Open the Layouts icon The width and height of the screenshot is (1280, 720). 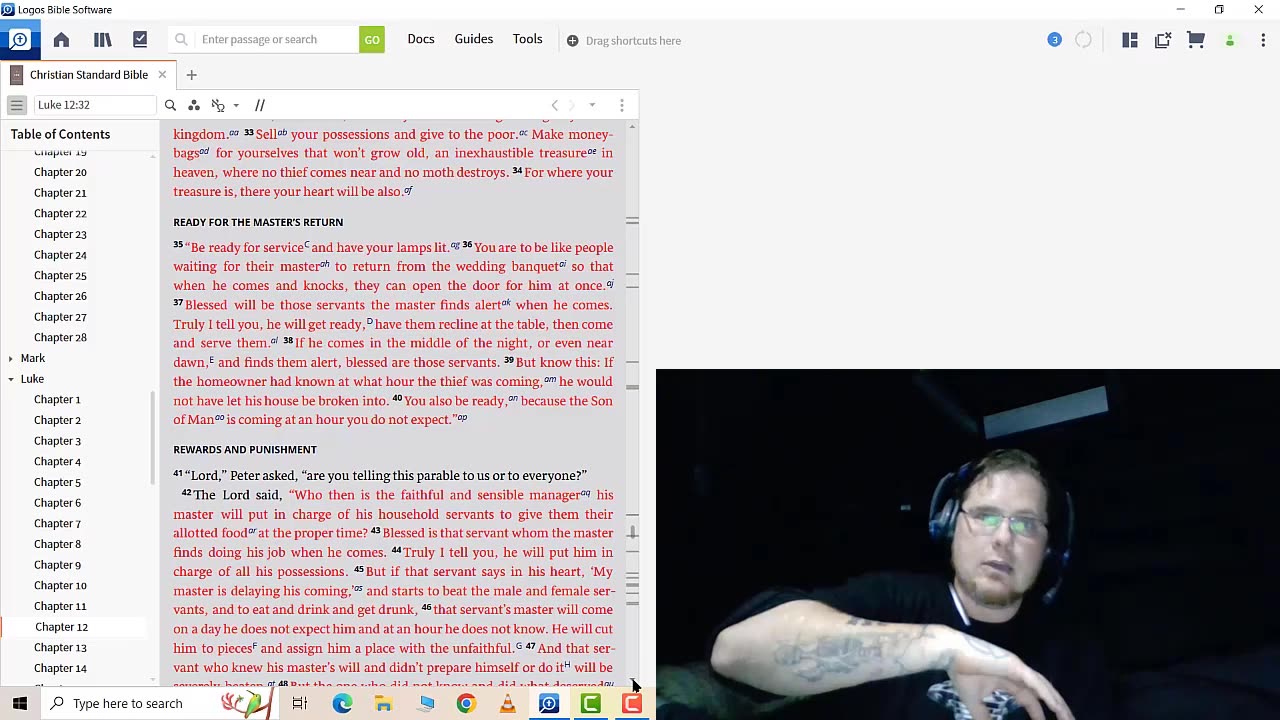1130,40
